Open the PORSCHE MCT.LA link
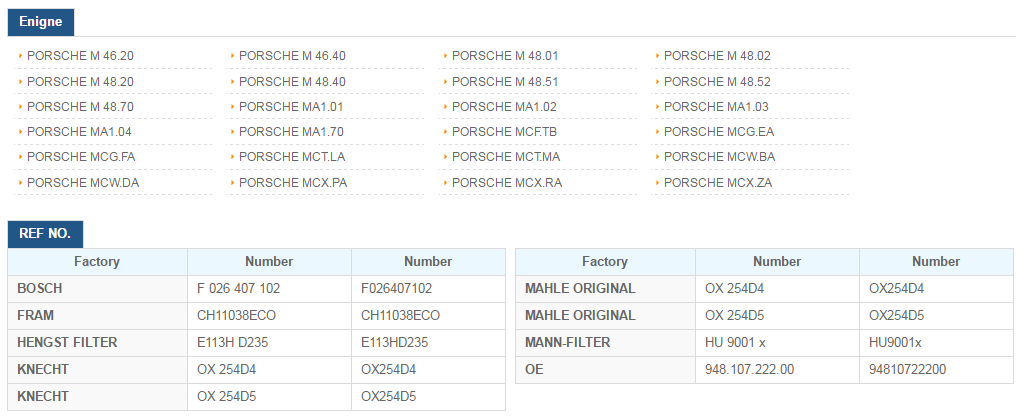This screenshot has width=1024, height=420. pyautogui.click(x=292, y=157)
